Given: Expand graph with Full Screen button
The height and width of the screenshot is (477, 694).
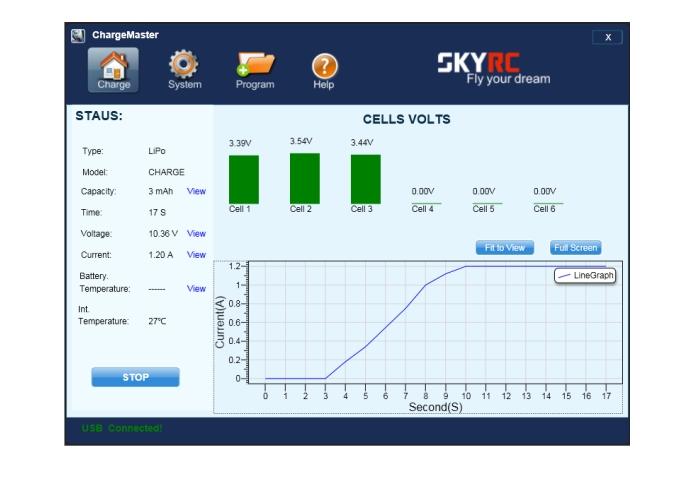Looking at the screenshot, I should (575, 248).
